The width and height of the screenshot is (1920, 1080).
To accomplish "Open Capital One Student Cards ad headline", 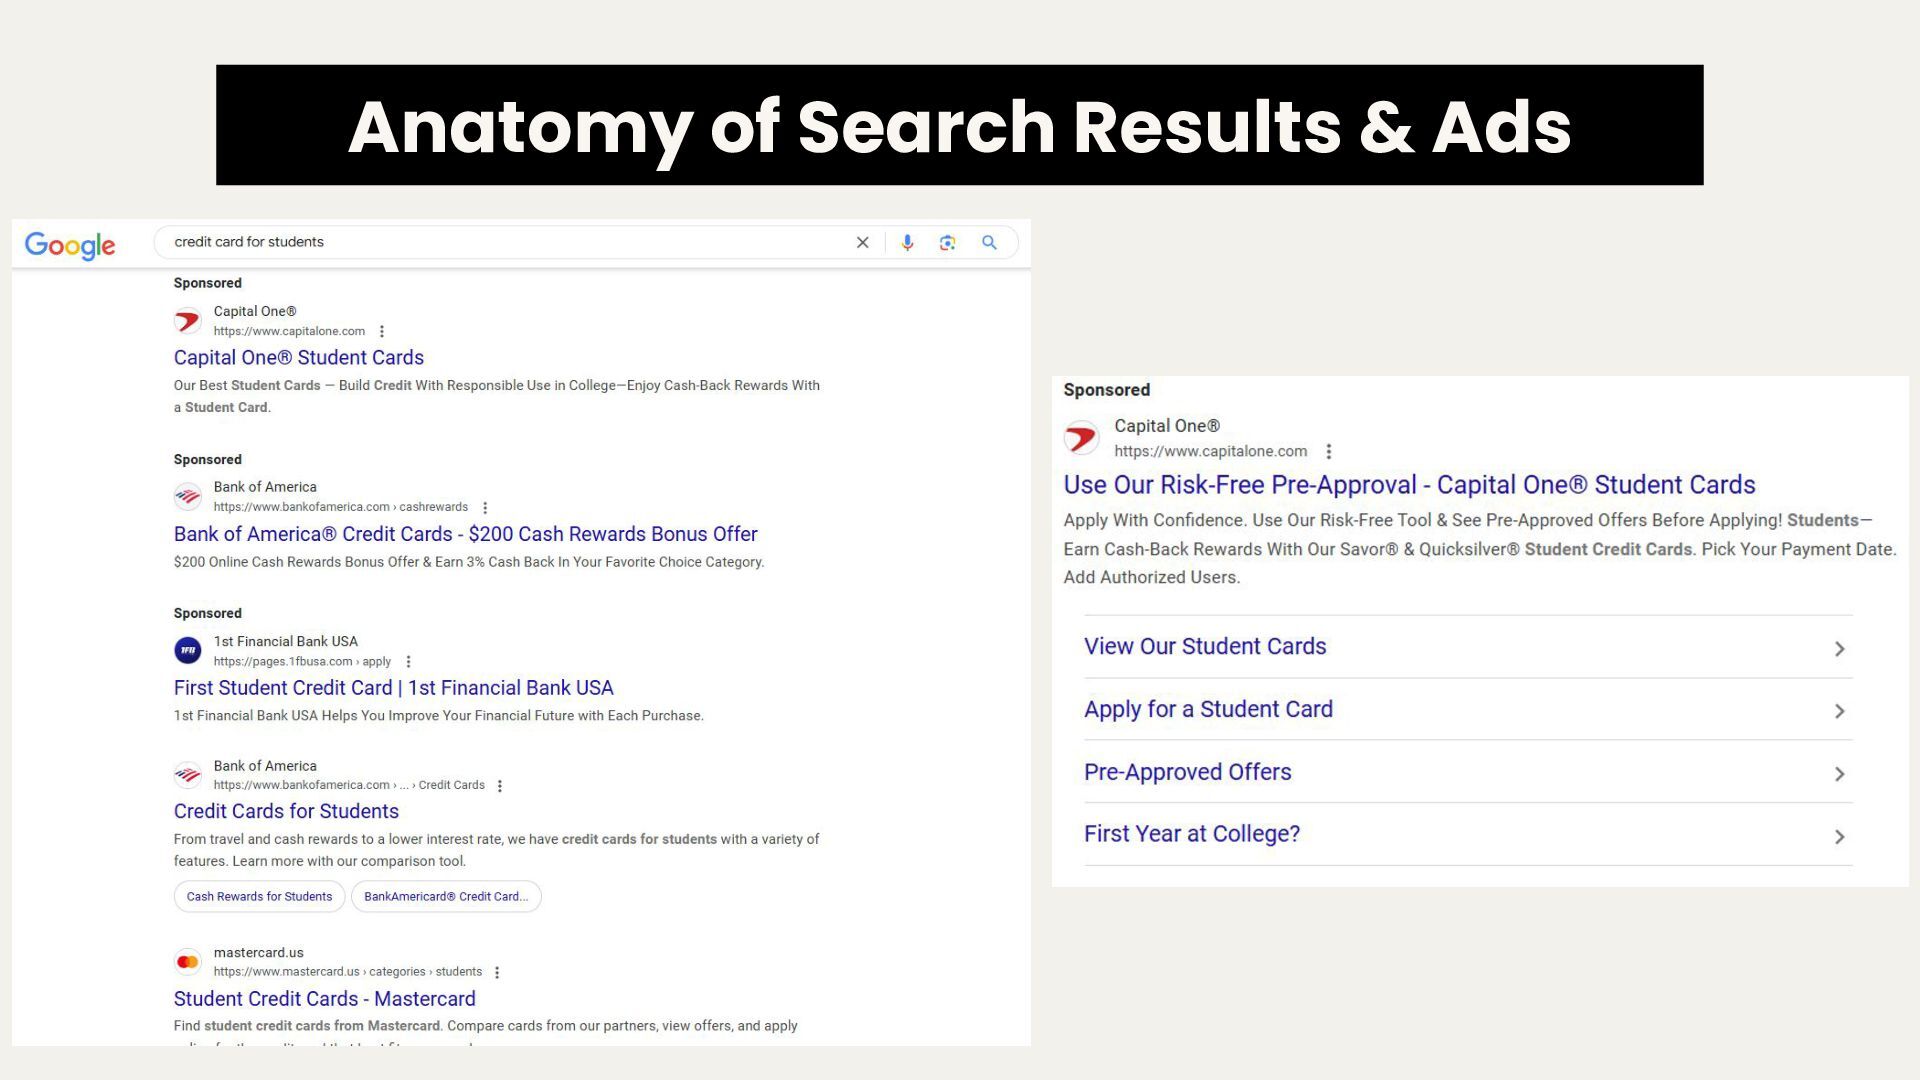I will point(298,358).
